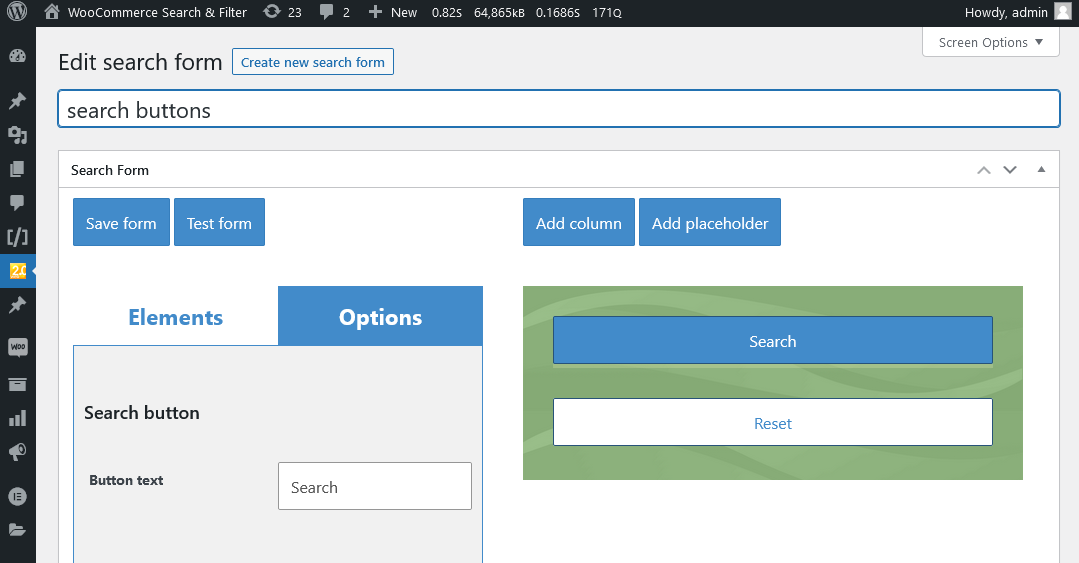
Task: Expand the Screen Options dropdown
Action: 991,42
